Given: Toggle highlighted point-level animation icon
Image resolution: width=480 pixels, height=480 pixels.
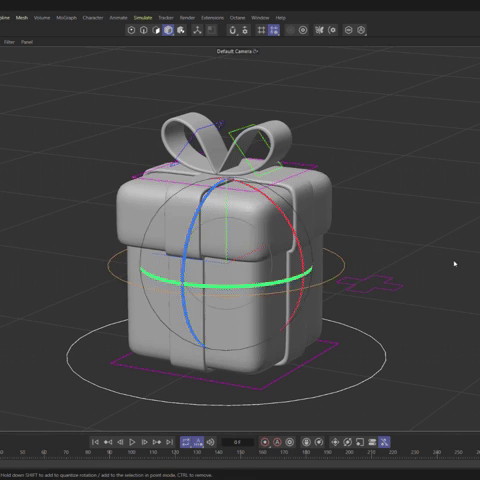Looking at the screenshot, I should pos(384,442).
